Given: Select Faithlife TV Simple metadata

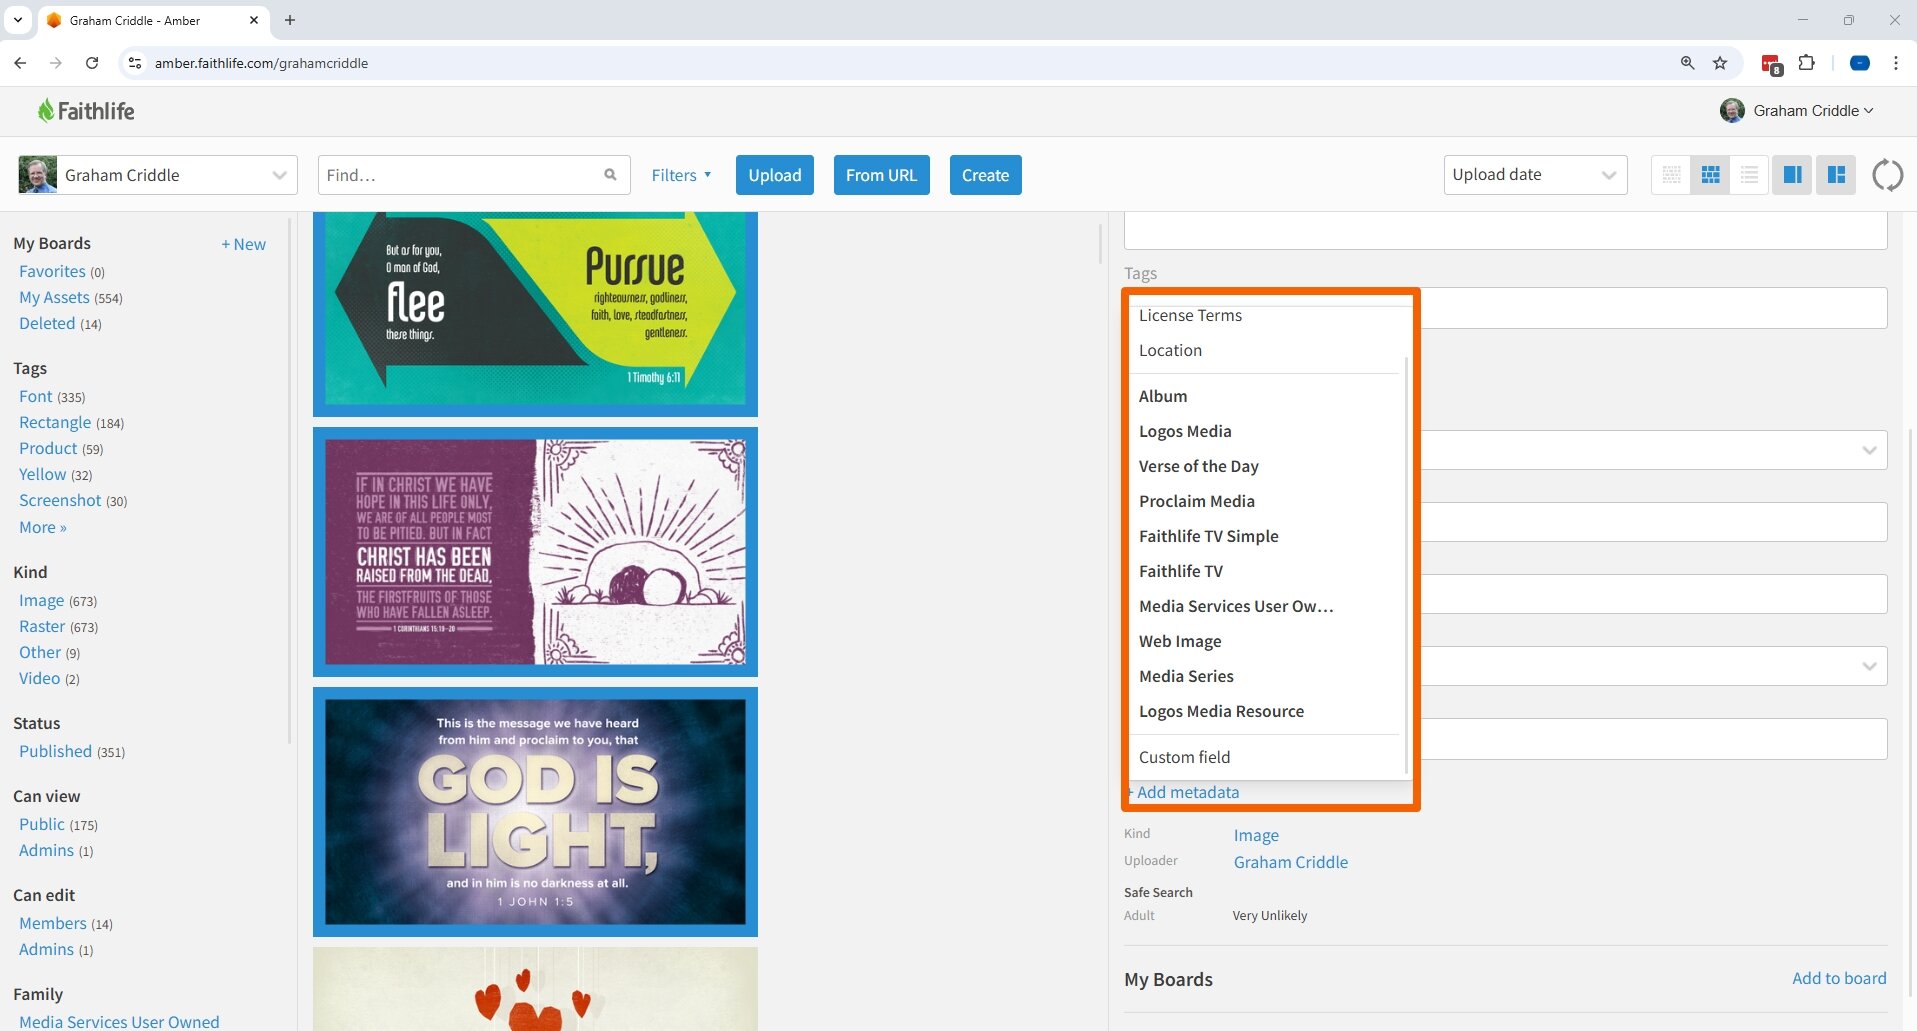Looking at the screenshot, I should (1208, 536).
